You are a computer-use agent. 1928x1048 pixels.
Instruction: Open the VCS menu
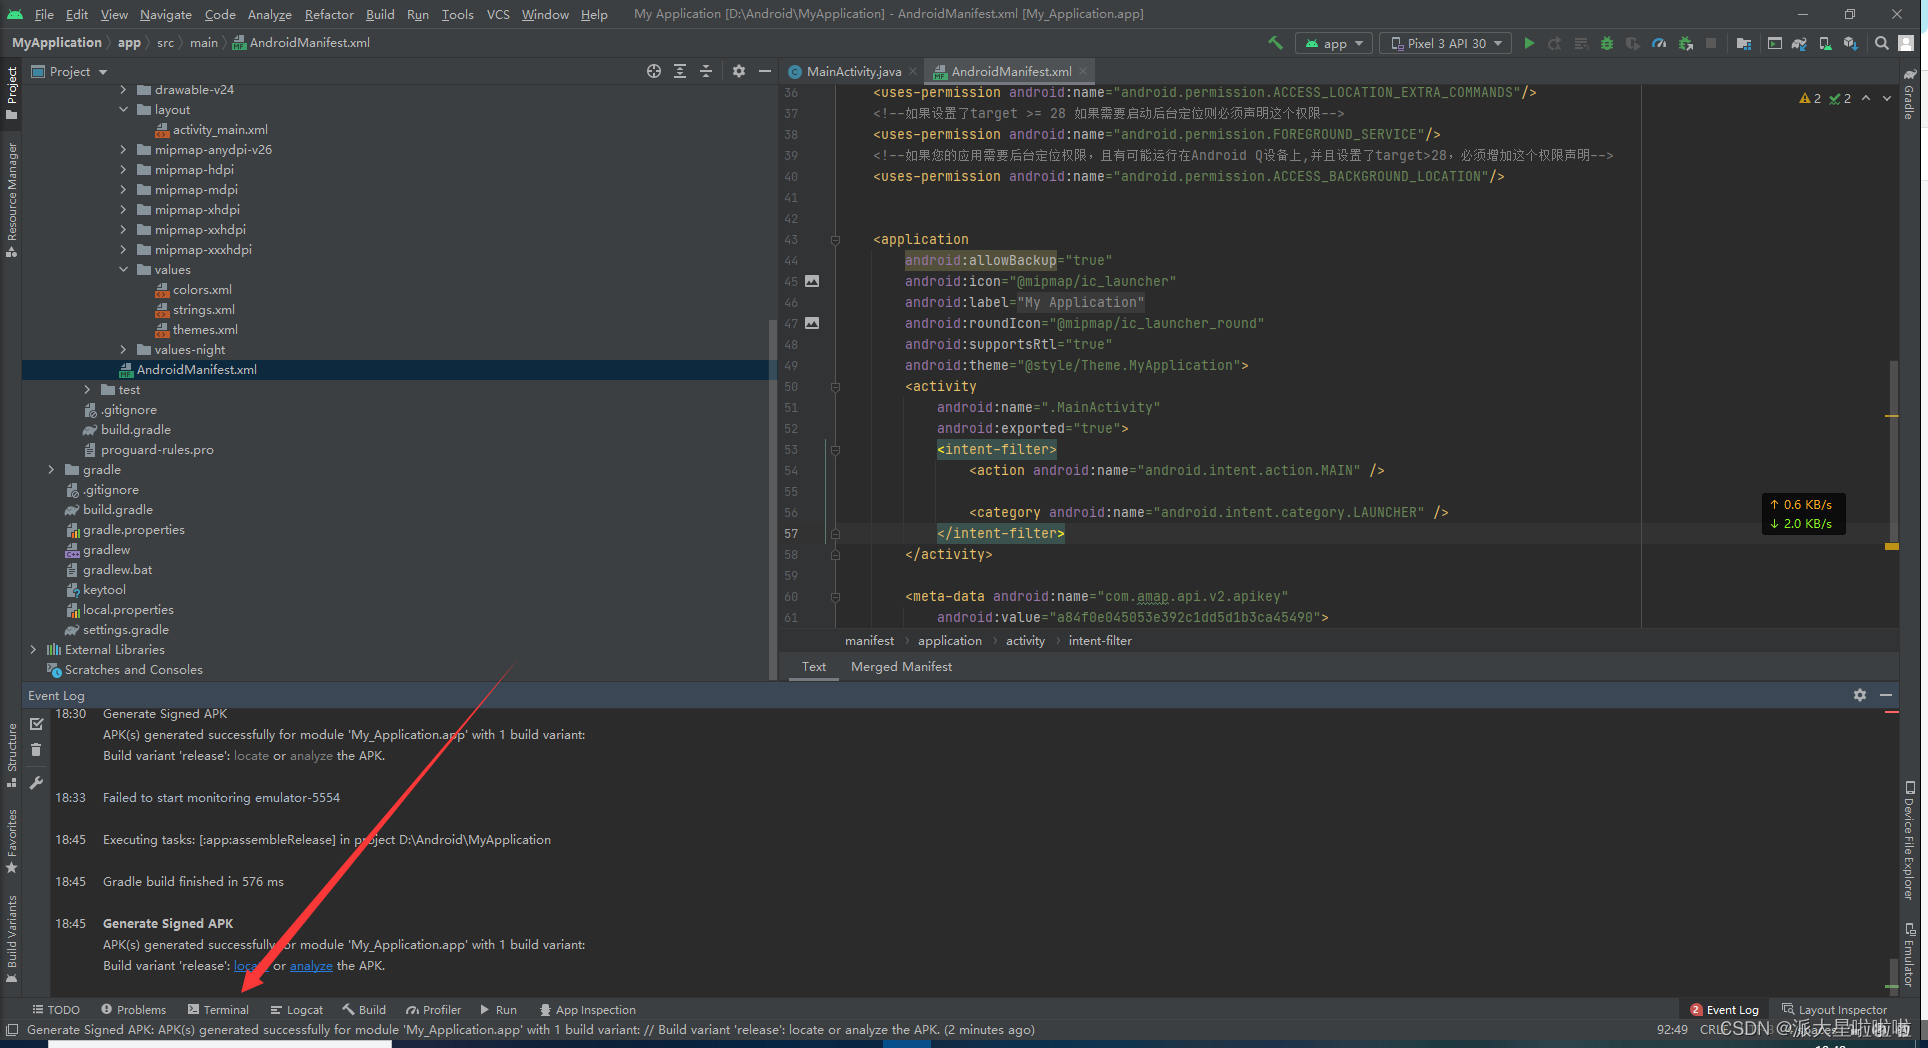[498, 14]
